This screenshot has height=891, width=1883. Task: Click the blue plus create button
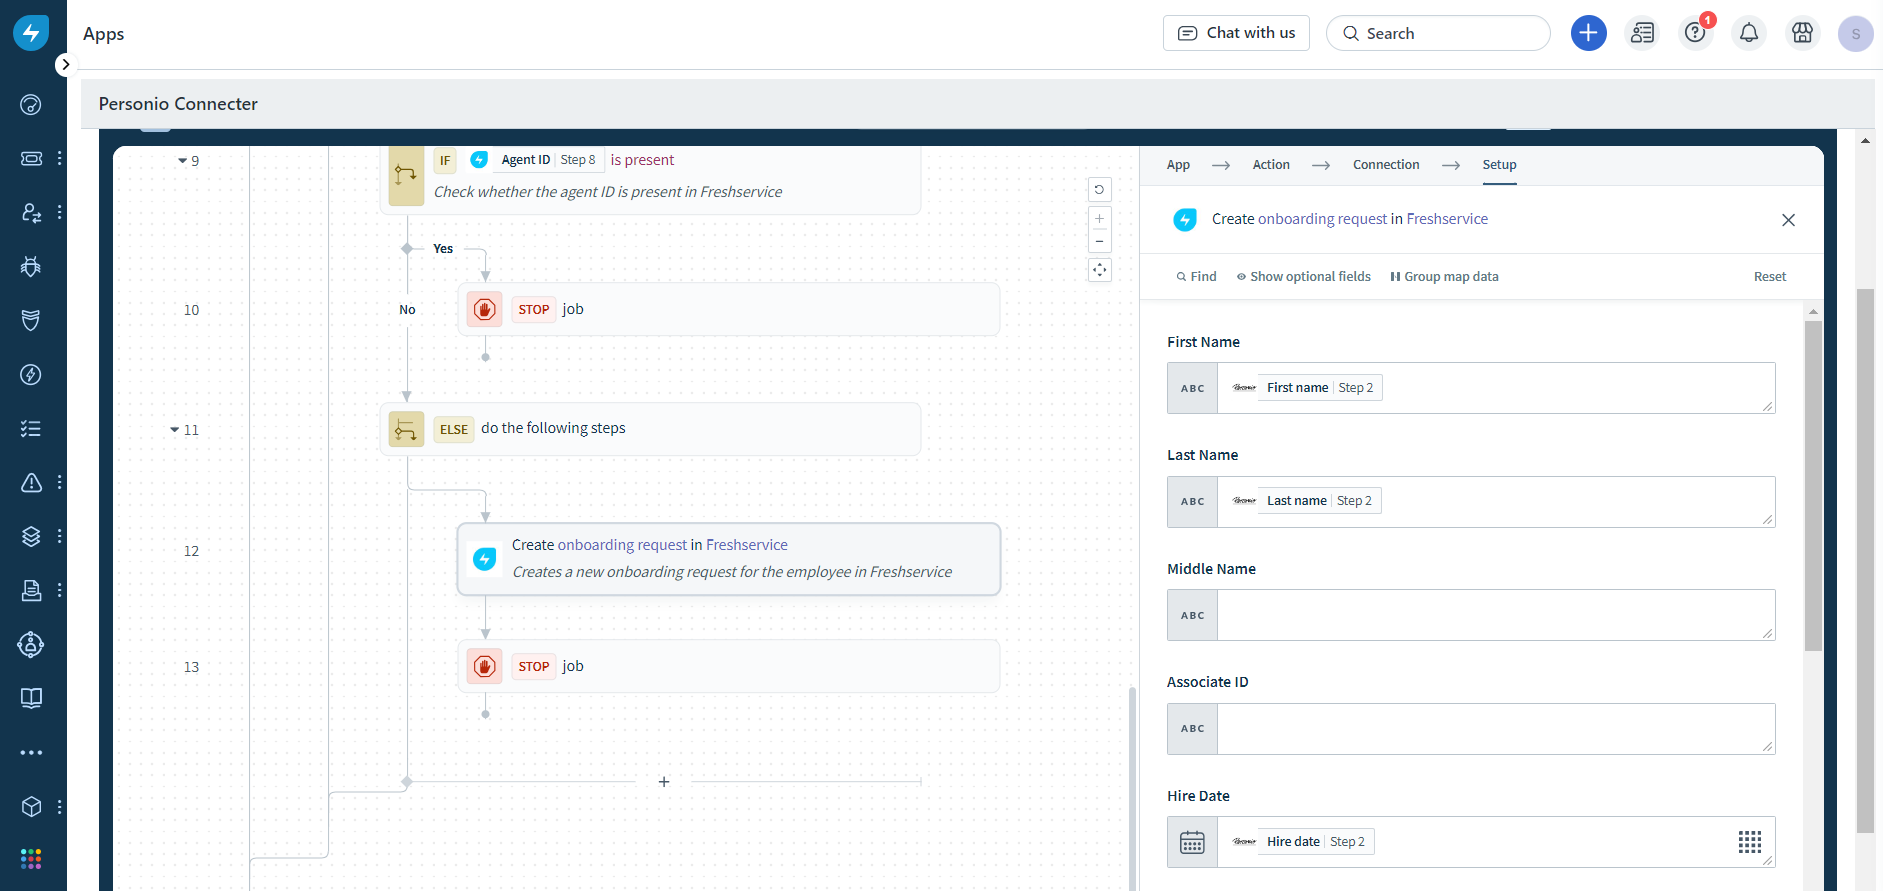pyautogui.click(x=1589, y=33)
